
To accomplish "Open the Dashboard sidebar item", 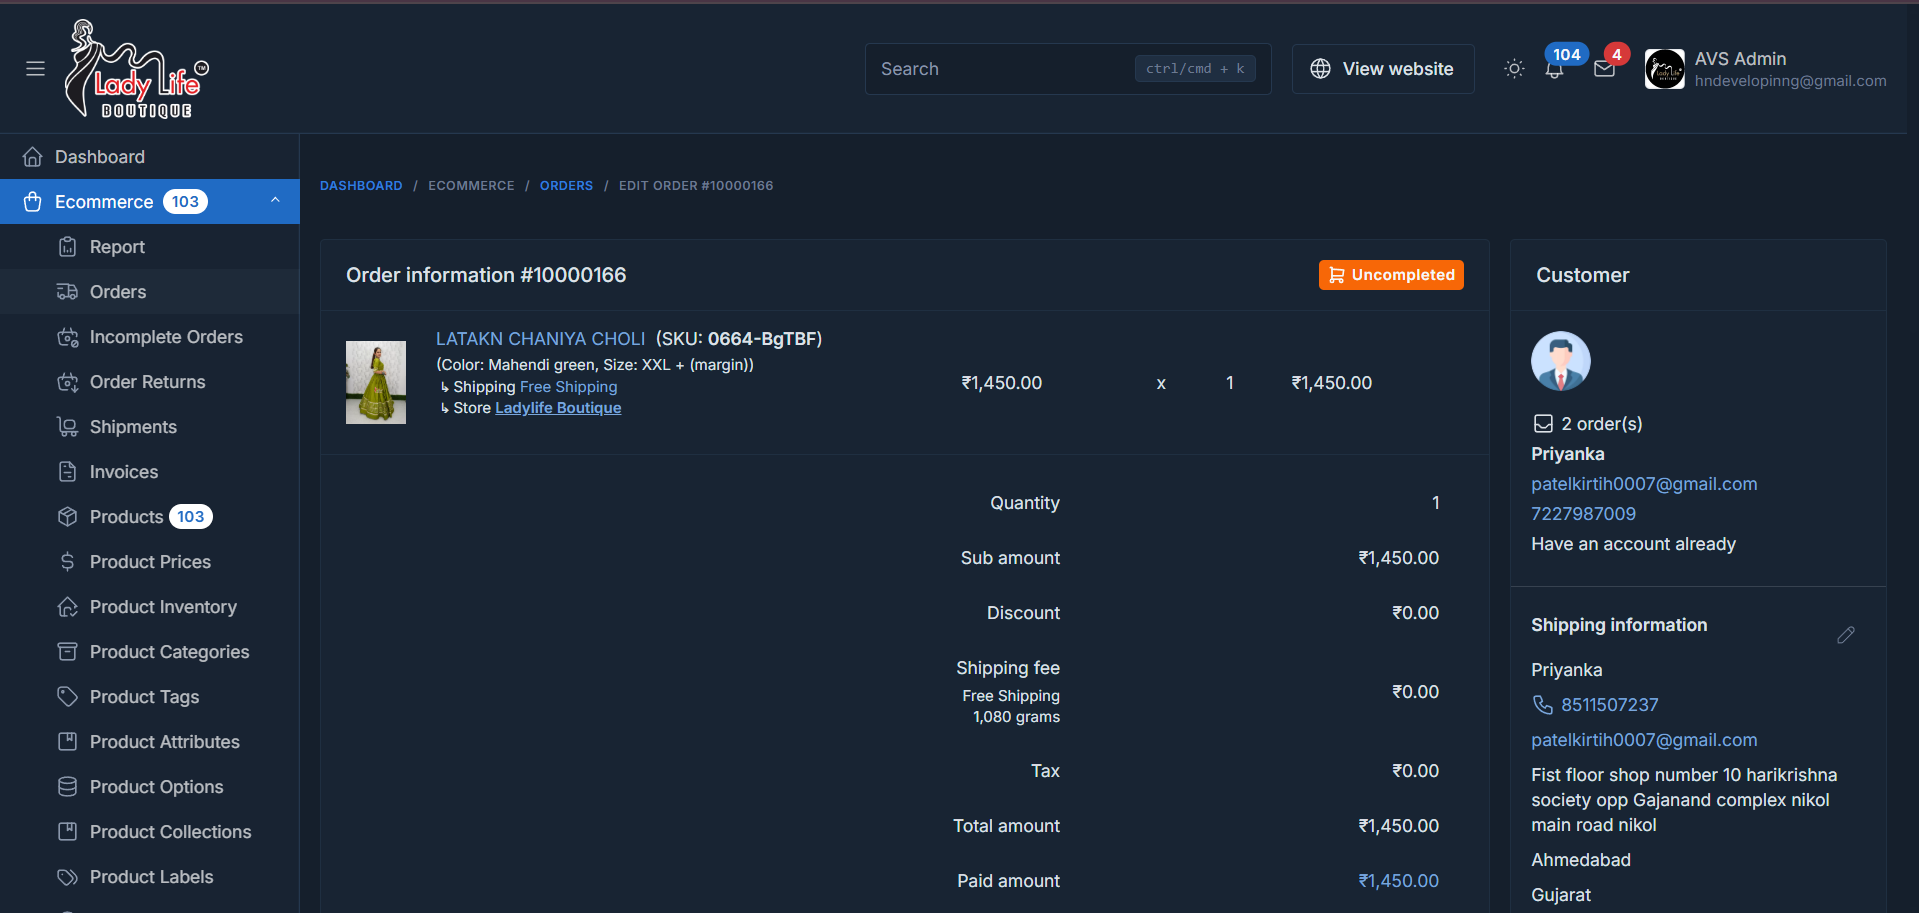I will click(100, 157).
